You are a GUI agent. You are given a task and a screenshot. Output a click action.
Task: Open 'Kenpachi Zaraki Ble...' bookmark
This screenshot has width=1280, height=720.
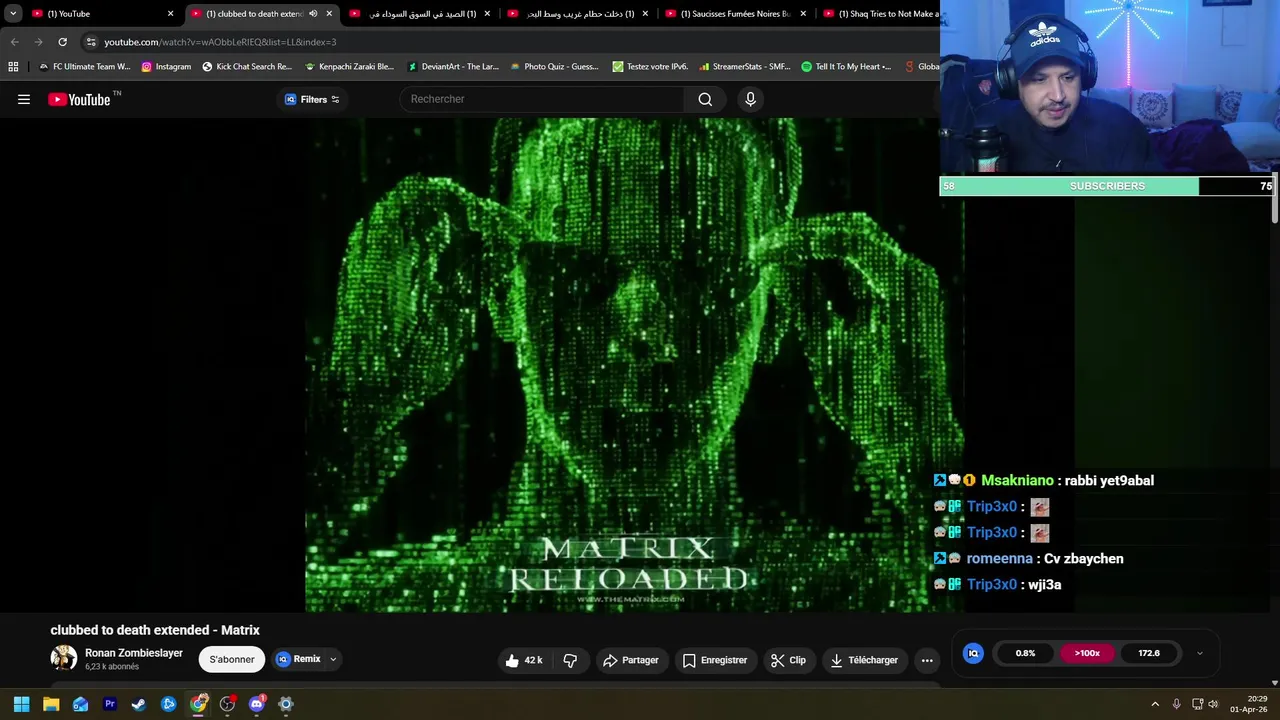tap(349, 67)
